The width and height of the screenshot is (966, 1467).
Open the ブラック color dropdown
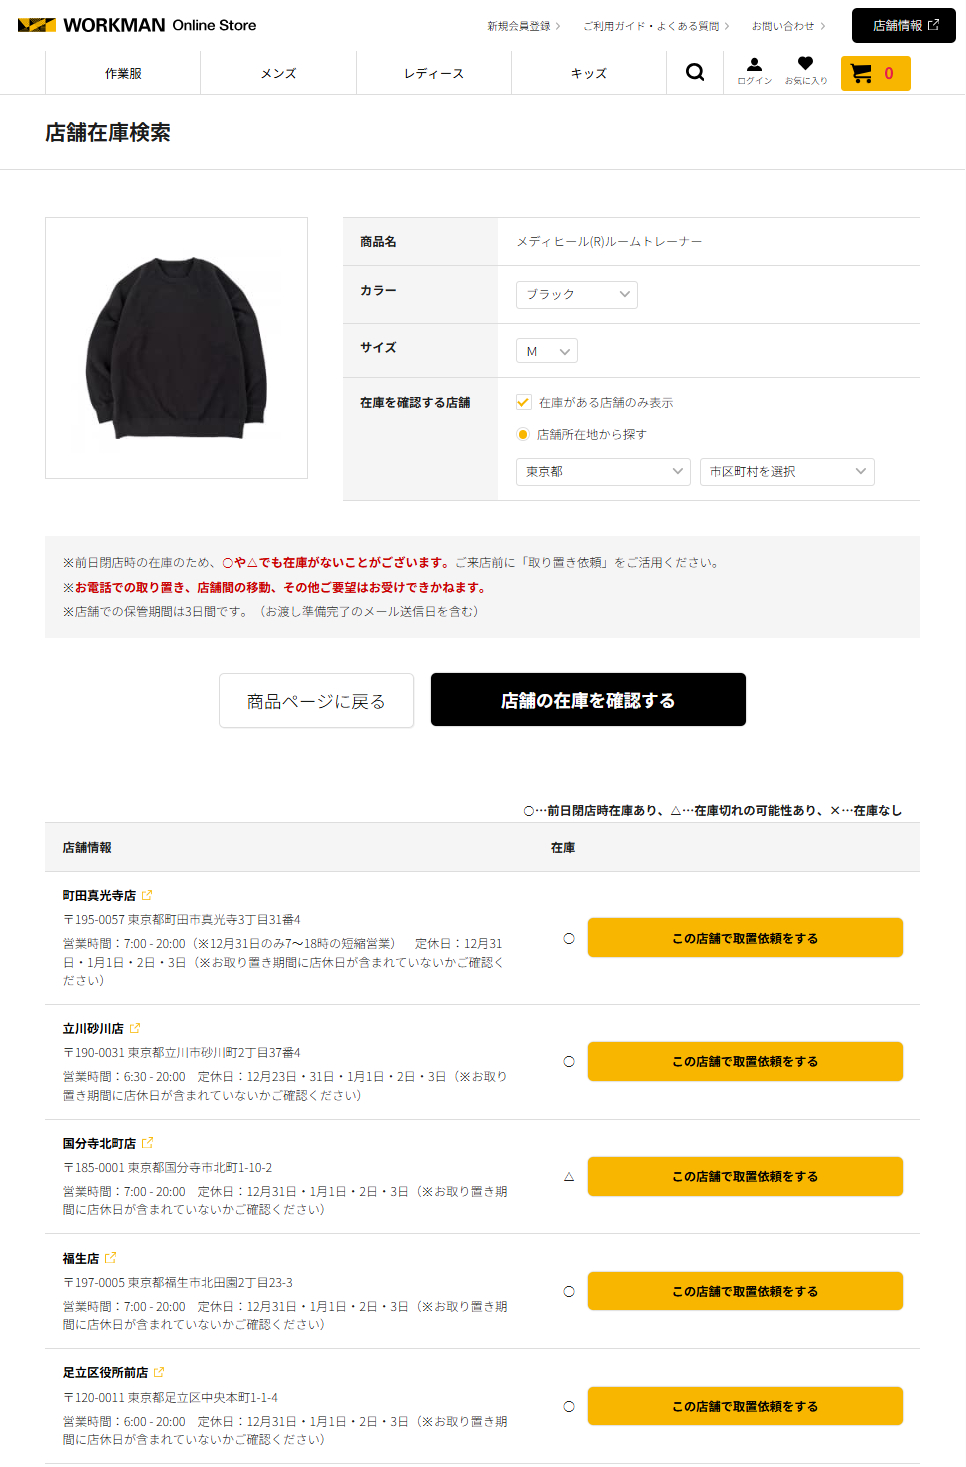coord(577,294)
